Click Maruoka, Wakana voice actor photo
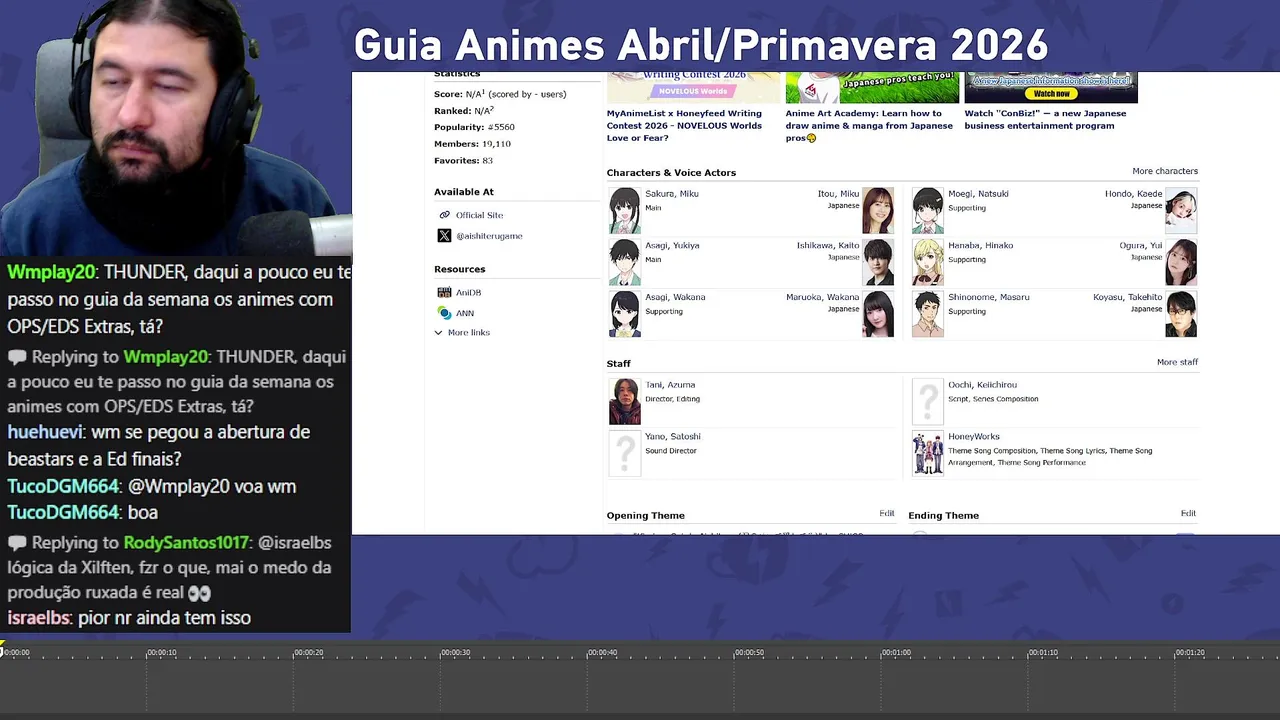1280x720 pixels. [878, 314]
